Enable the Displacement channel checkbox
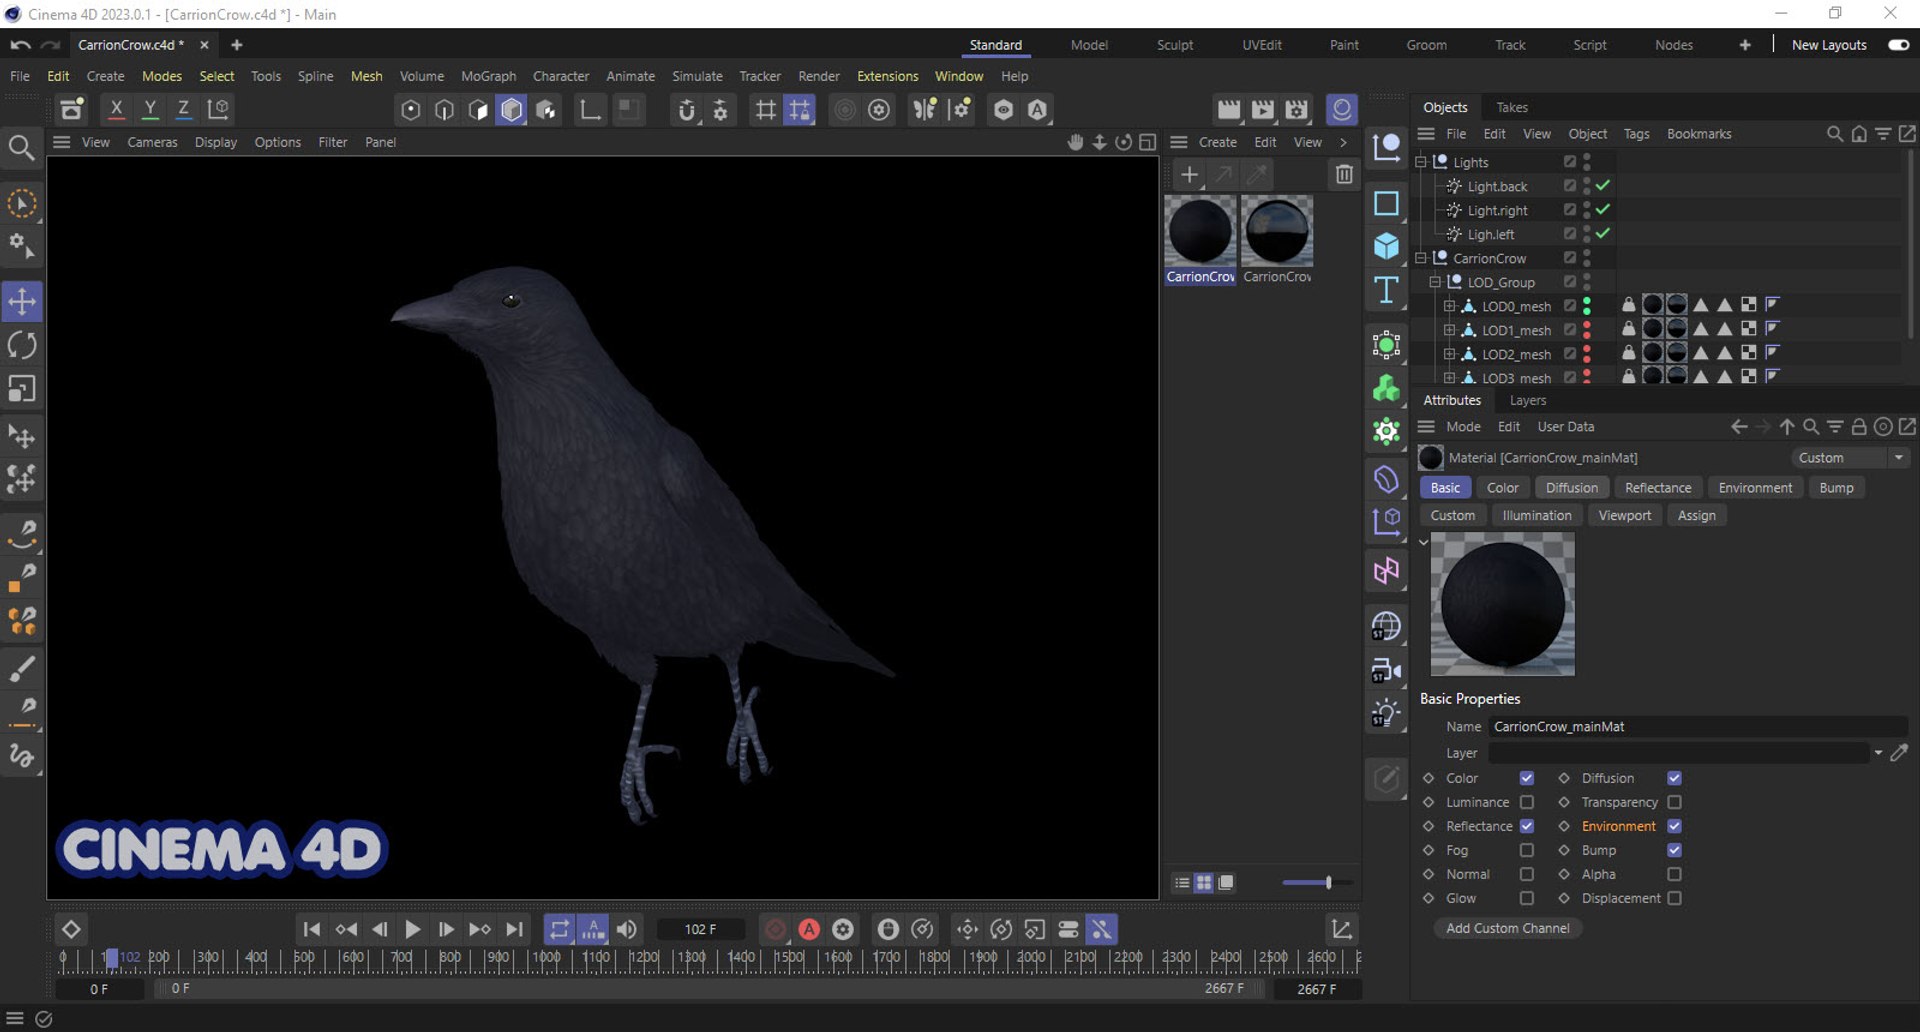Viewport: 1920px width, 1032px height. (1674, 898)
